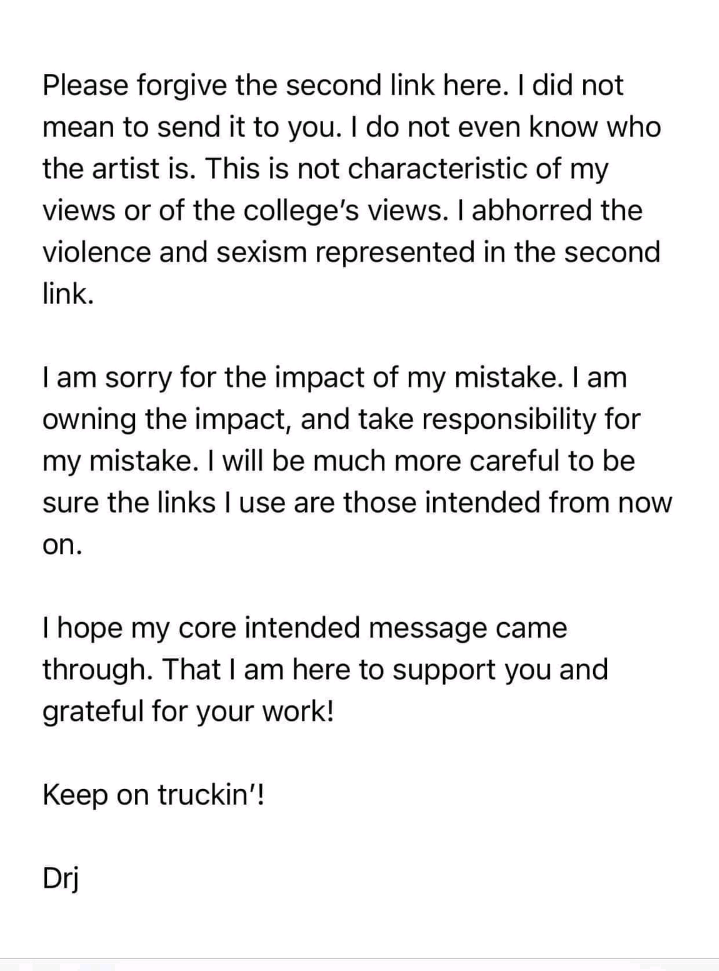The image size is (719, 971).
Task: Click the single word "link." ending paragraph one
Action: coord(68,294)
